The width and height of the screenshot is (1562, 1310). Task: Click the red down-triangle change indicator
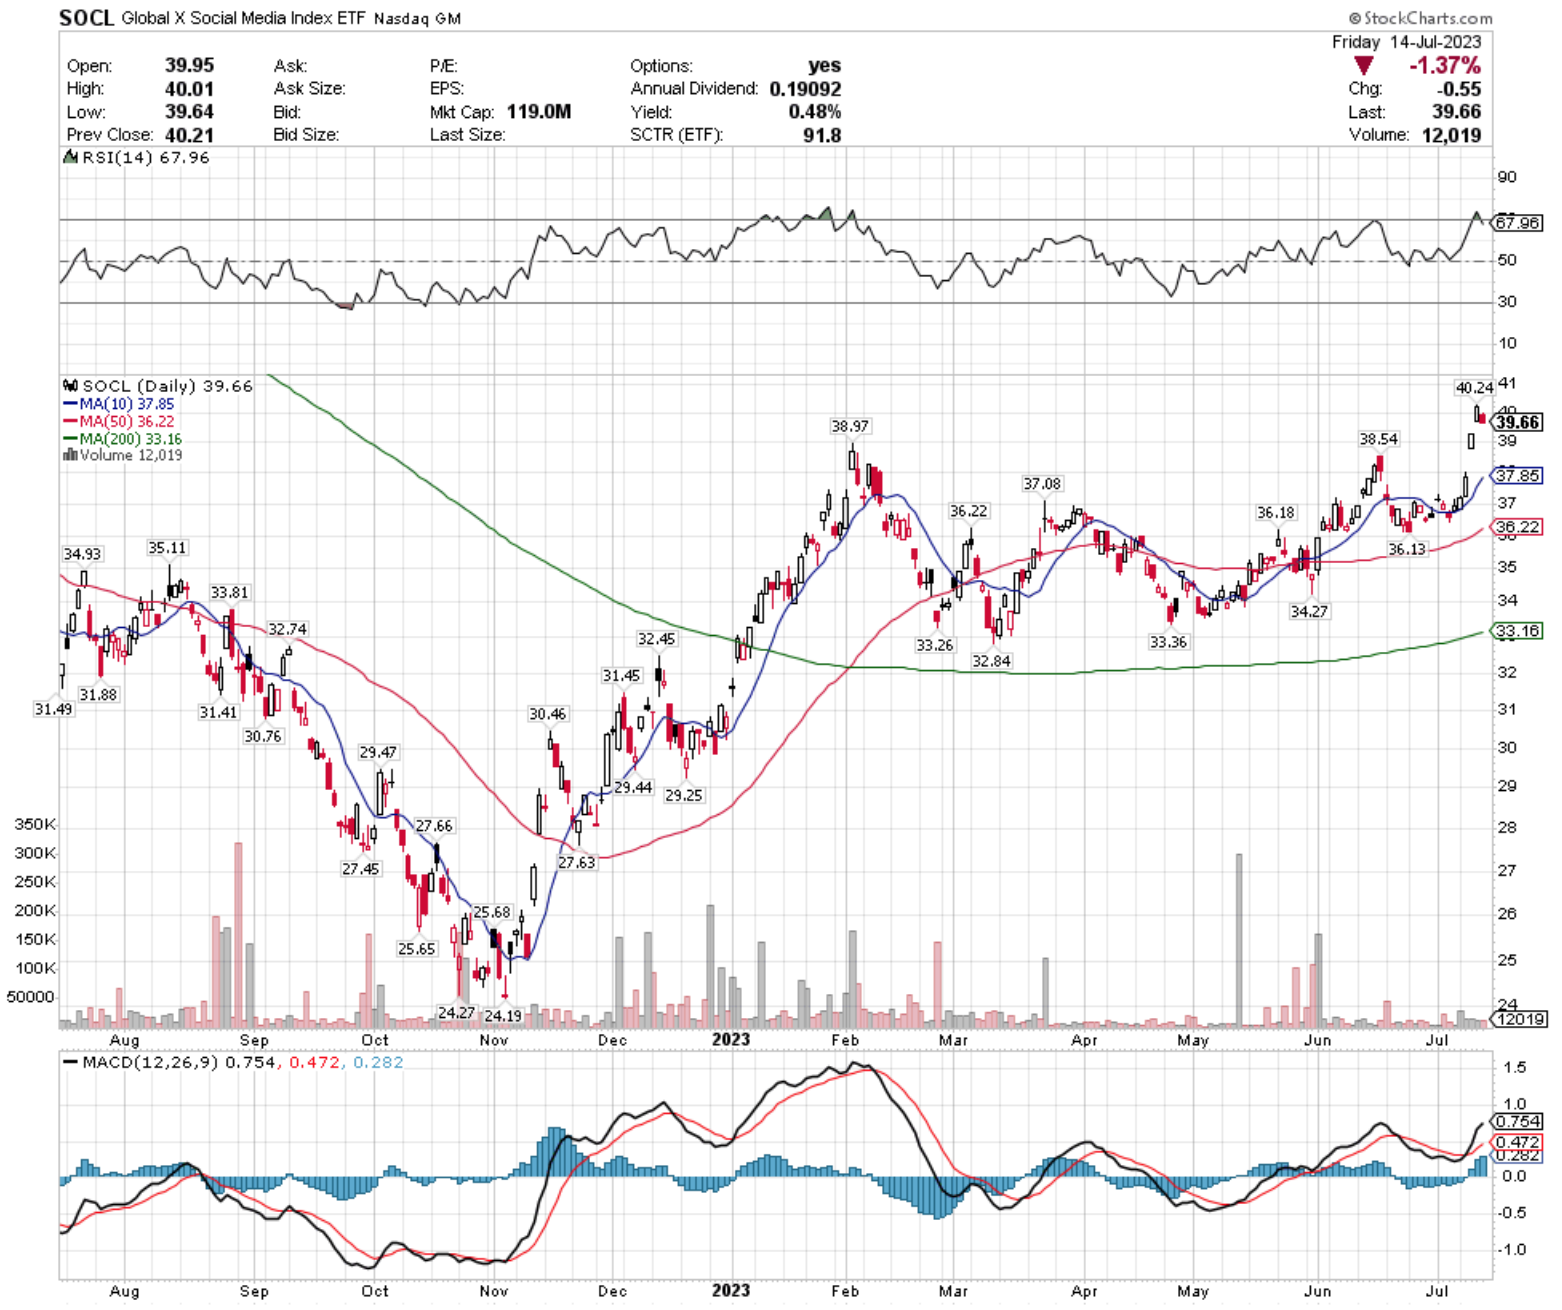coord(1363,66)
